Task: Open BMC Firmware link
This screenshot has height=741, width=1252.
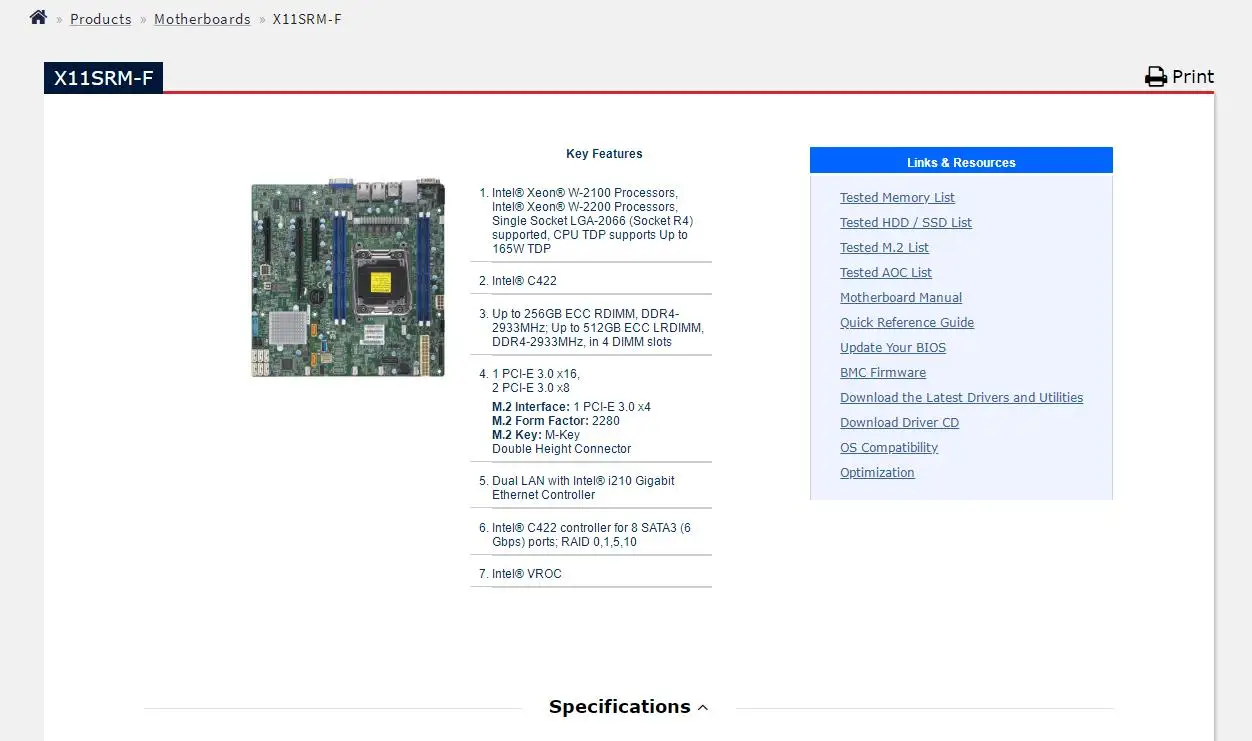Action: [883, 373]
